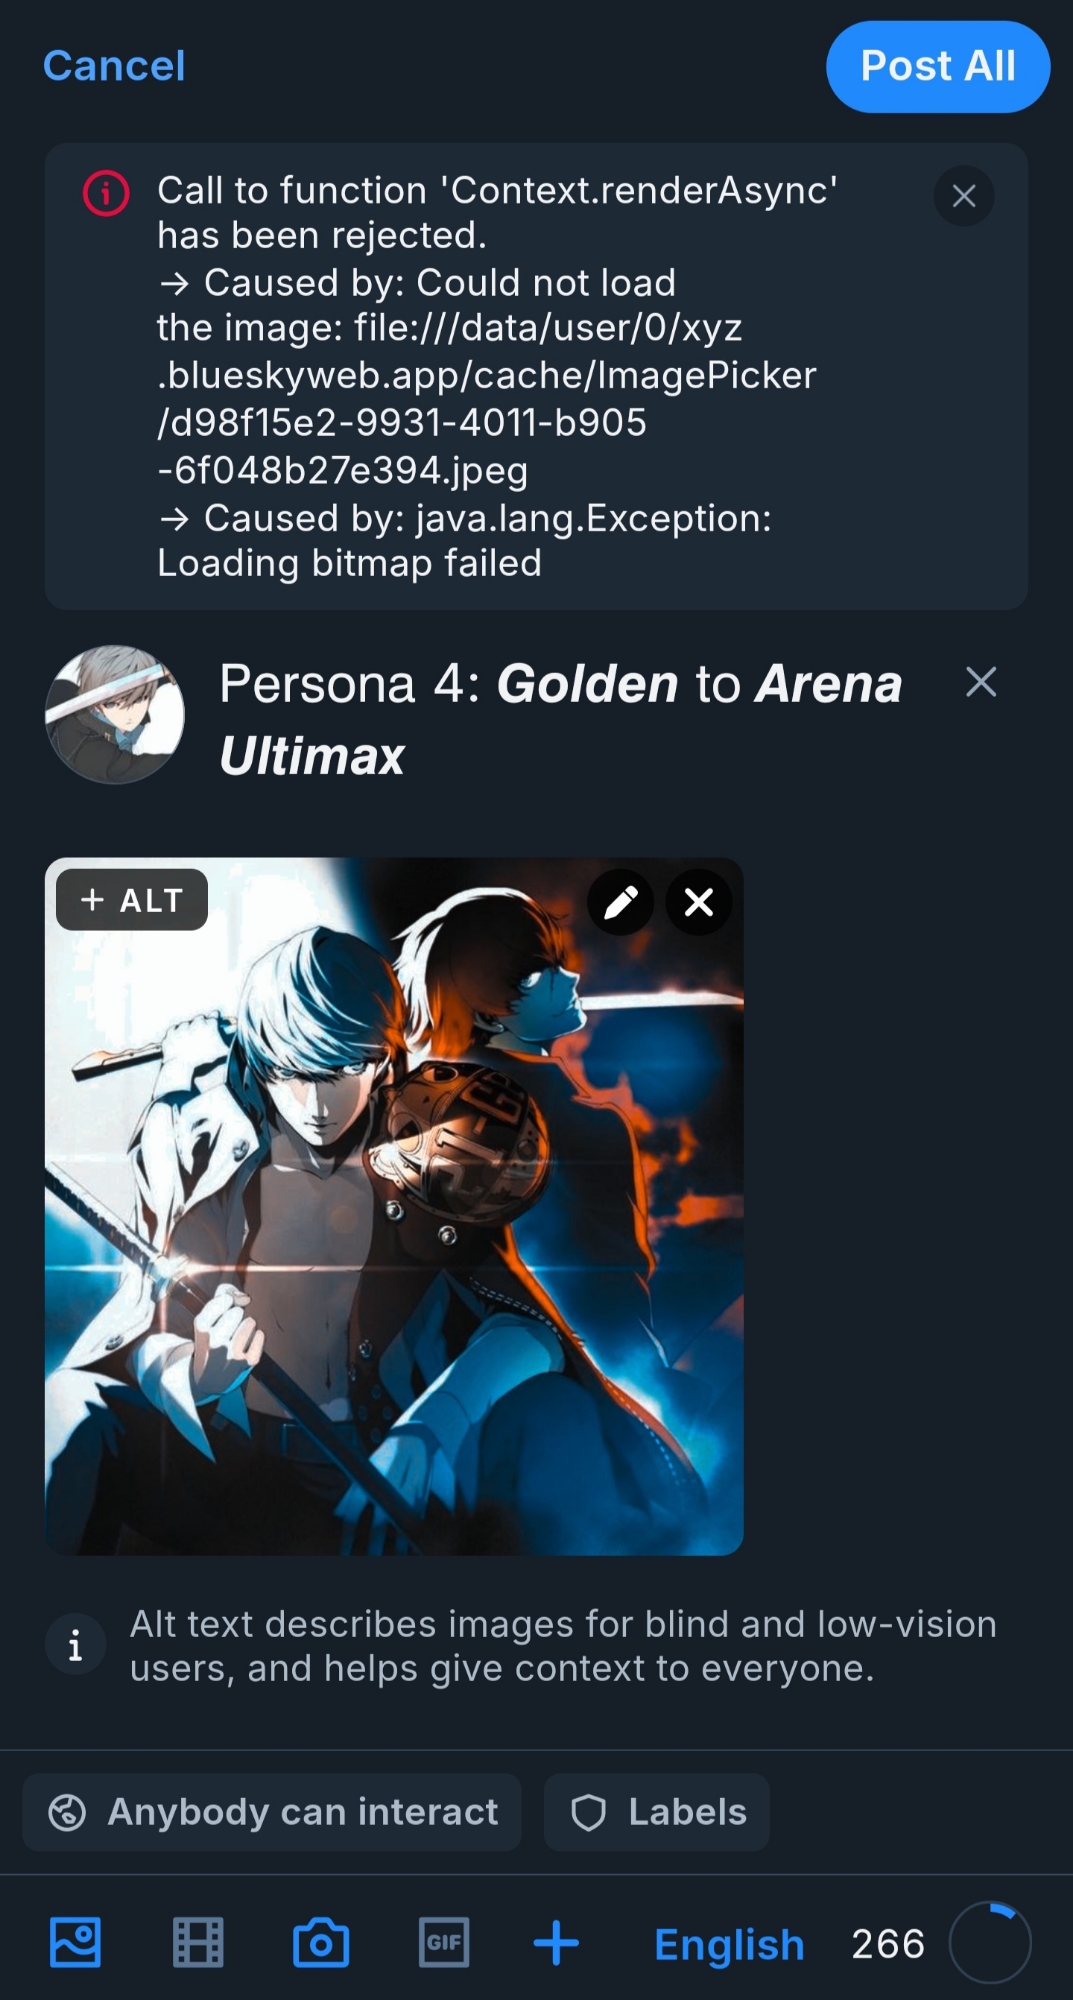Dismiss the renderAsync error message

964,196
